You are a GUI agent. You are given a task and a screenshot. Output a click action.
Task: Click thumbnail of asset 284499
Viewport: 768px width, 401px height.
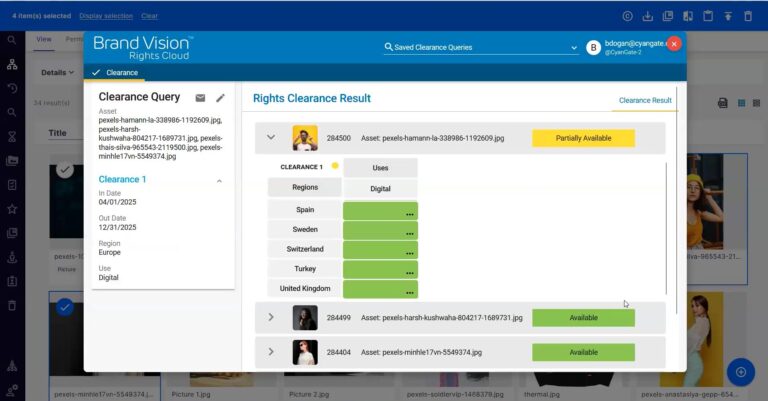tap(305, 318)
